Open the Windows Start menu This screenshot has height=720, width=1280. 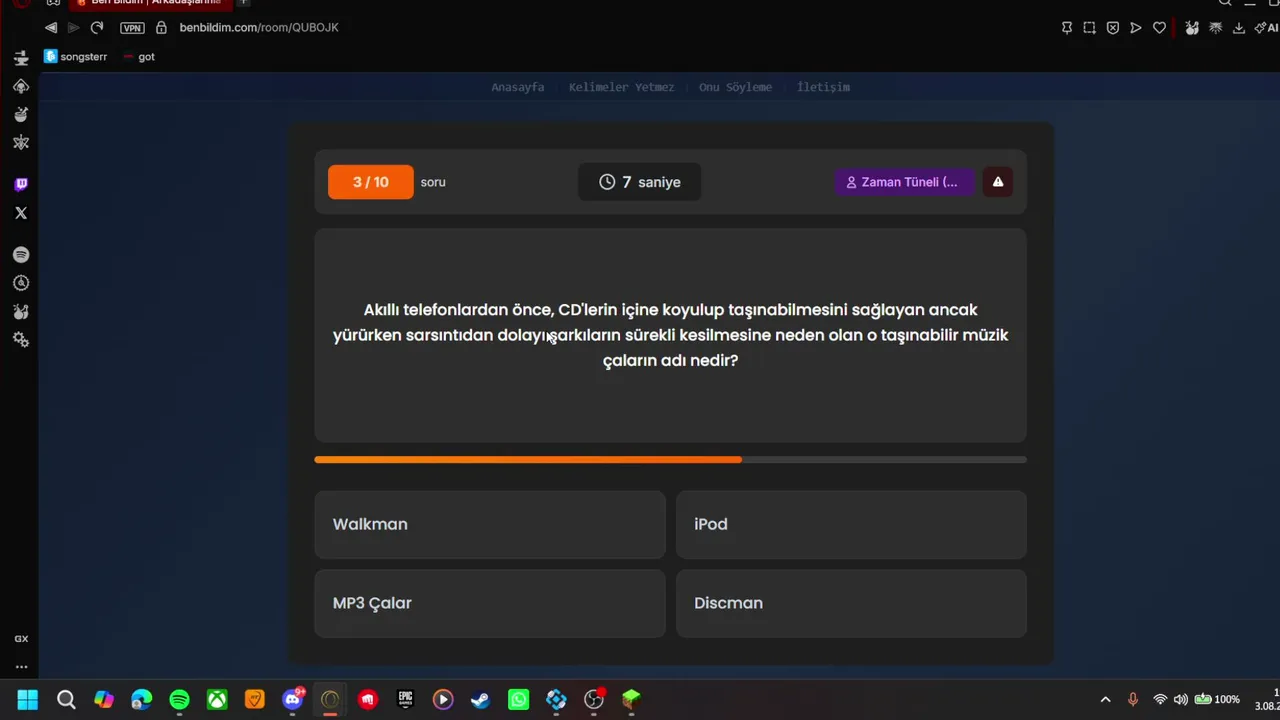click(28, 700)
